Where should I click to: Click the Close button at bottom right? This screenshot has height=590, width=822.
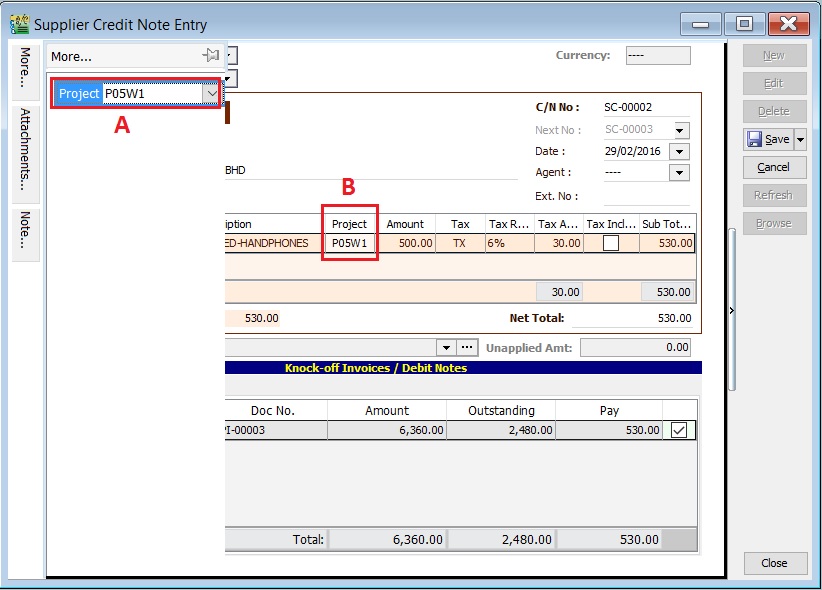tap(775, 563)
